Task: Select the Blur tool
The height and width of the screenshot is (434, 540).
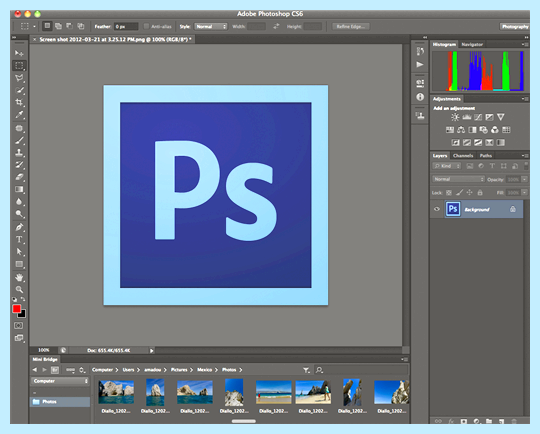Action: click(x=19, y=202)
